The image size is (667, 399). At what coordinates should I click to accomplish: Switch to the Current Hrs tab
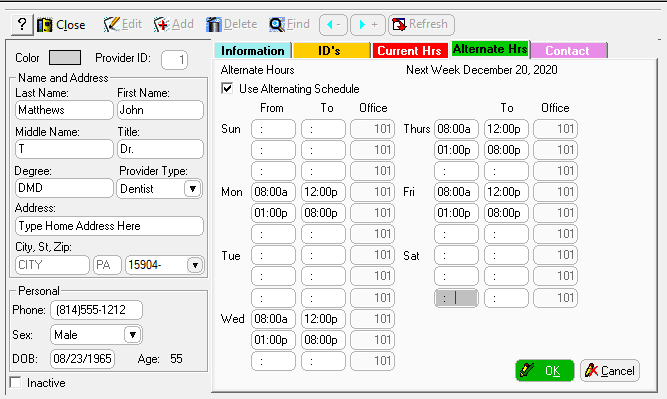pyautogui.click(x=410, y=51)
